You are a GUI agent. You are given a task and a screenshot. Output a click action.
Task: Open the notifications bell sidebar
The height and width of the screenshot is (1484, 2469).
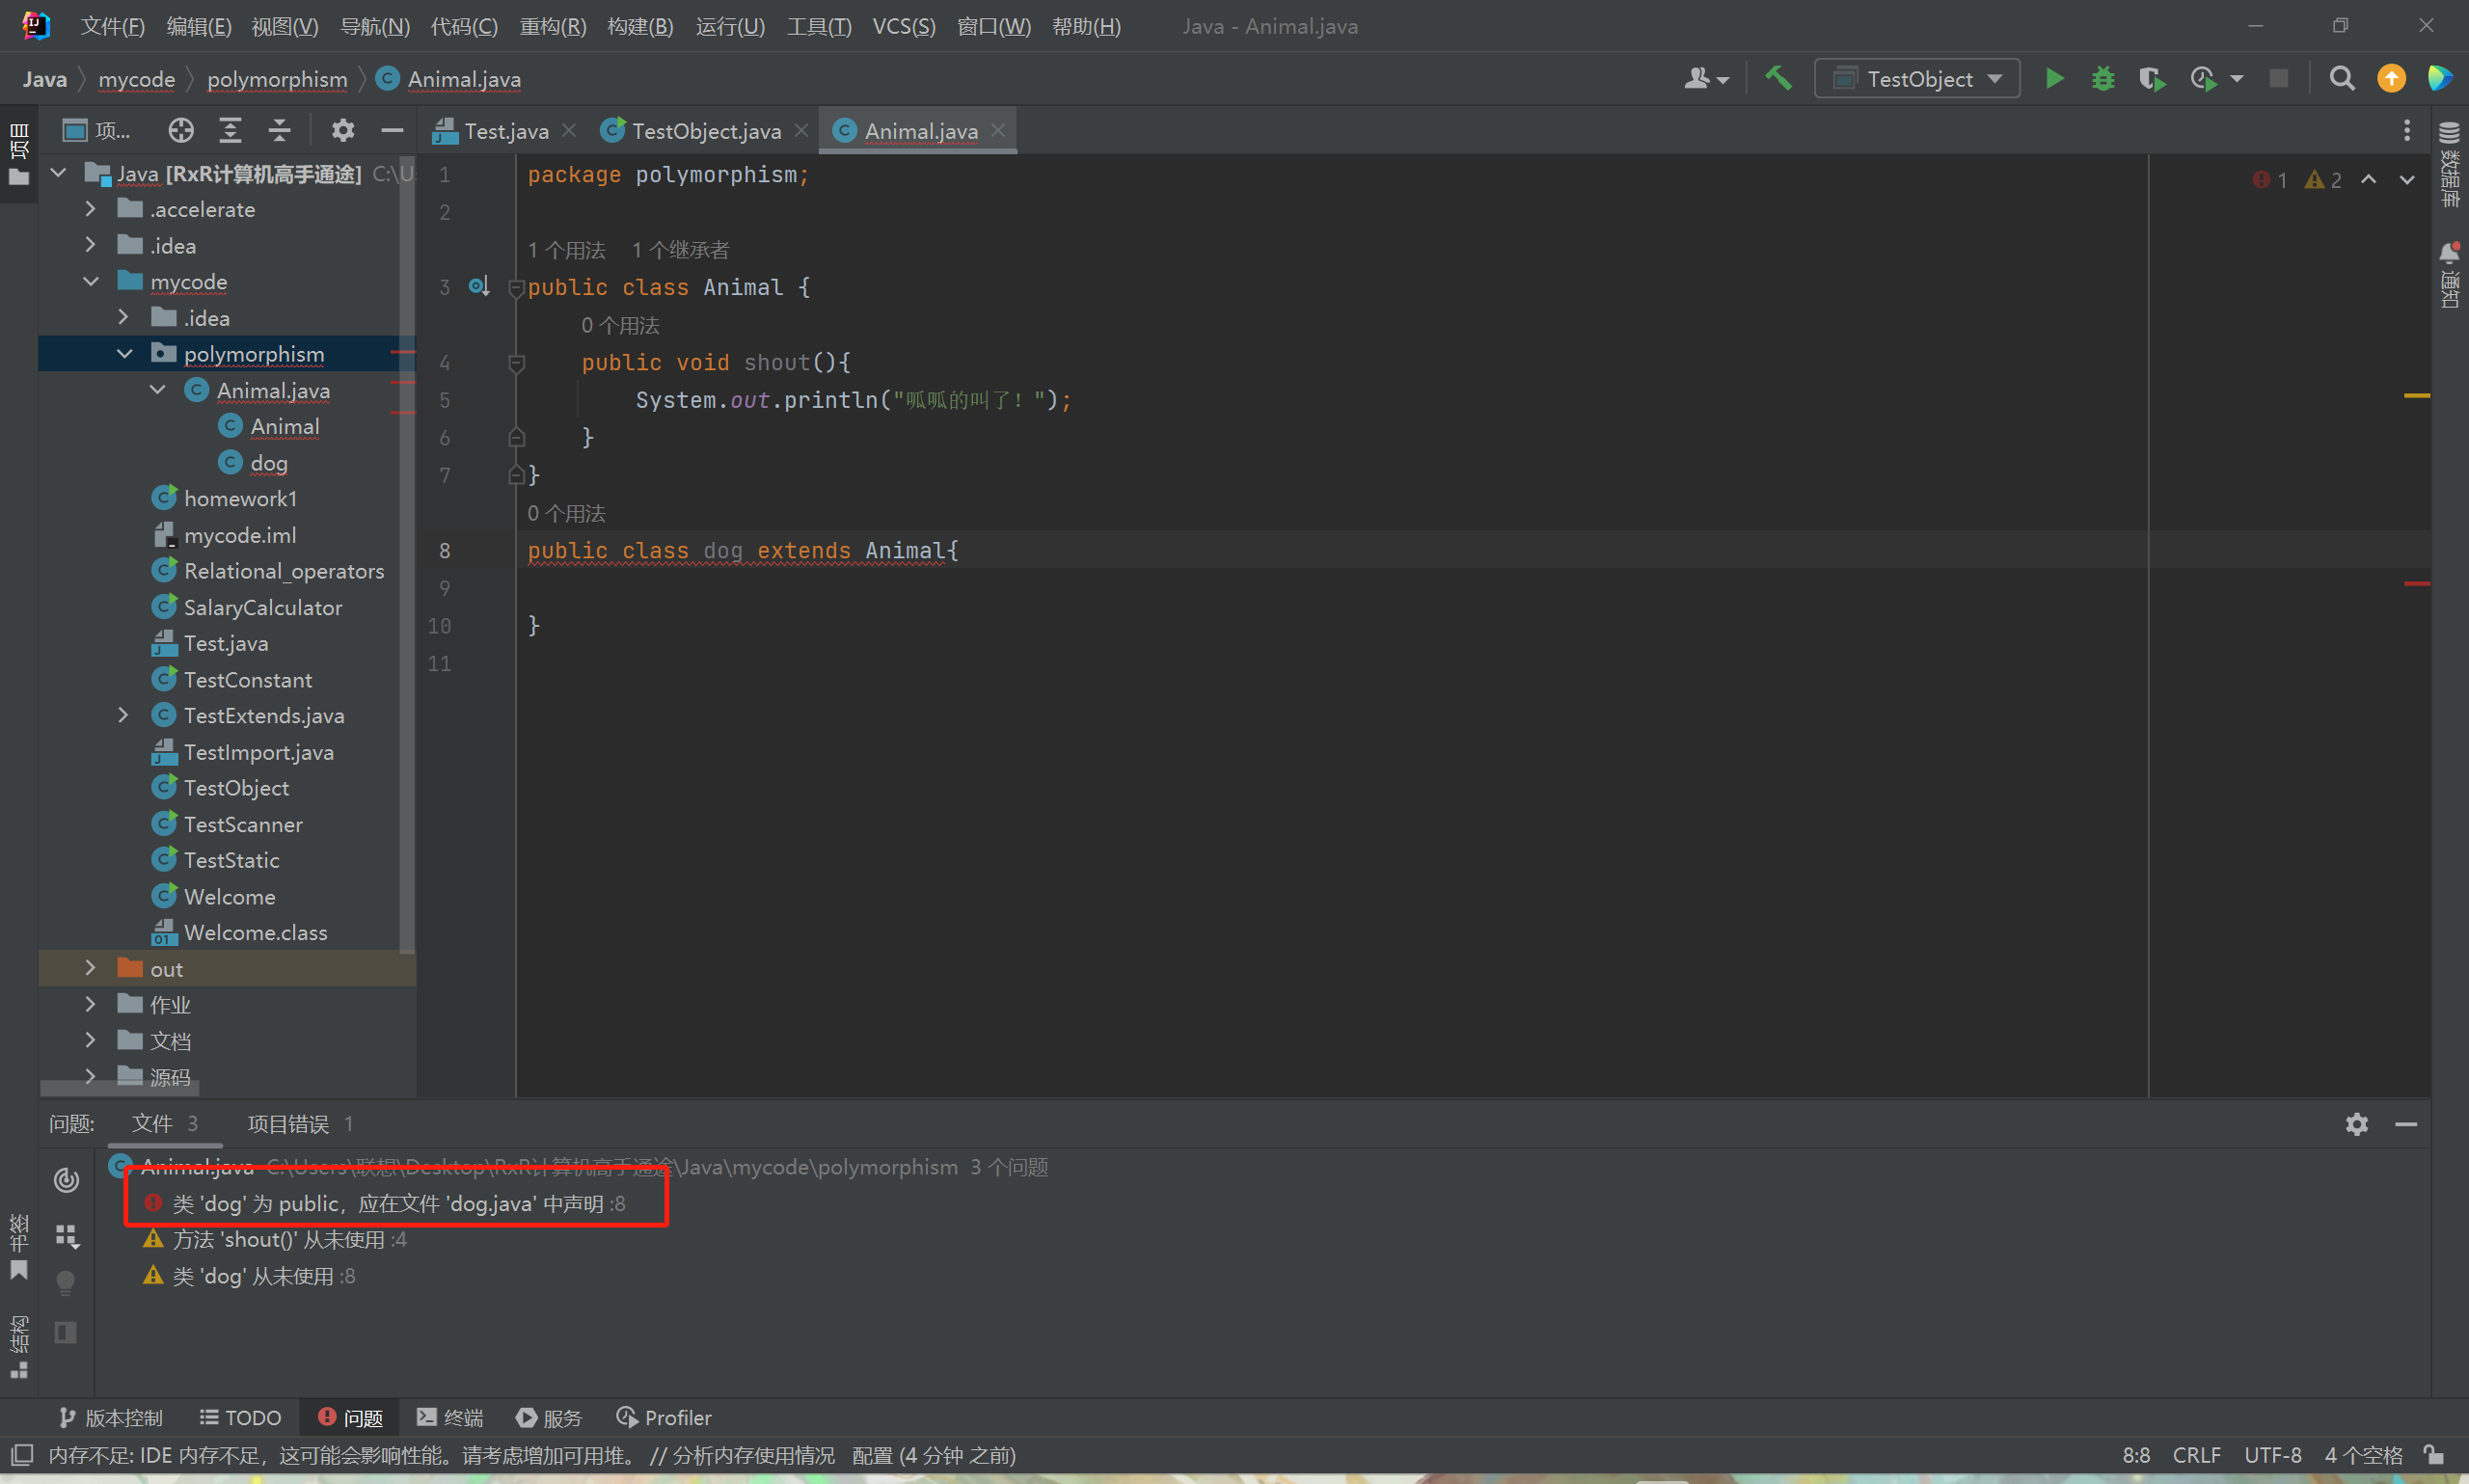(x=2449, y=274)
